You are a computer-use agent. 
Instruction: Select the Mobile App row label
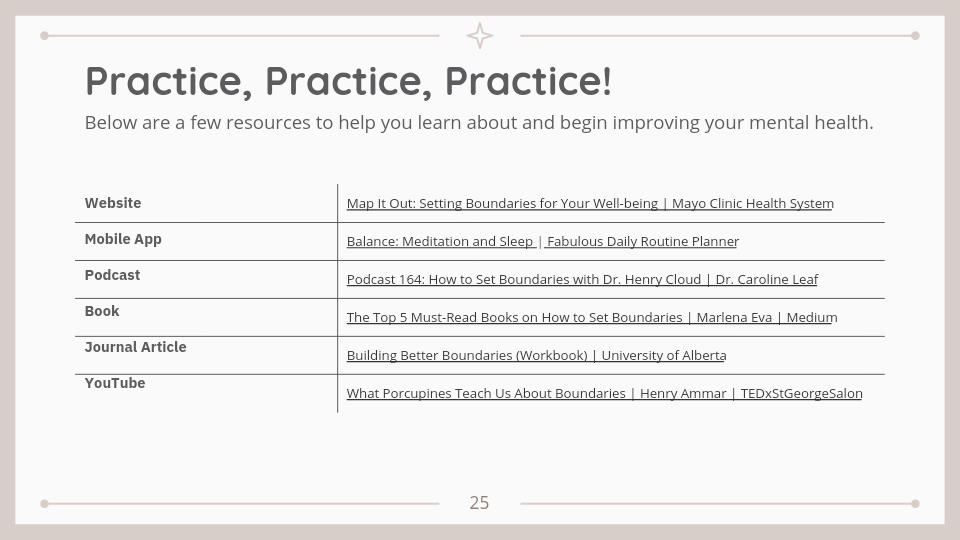123,239
